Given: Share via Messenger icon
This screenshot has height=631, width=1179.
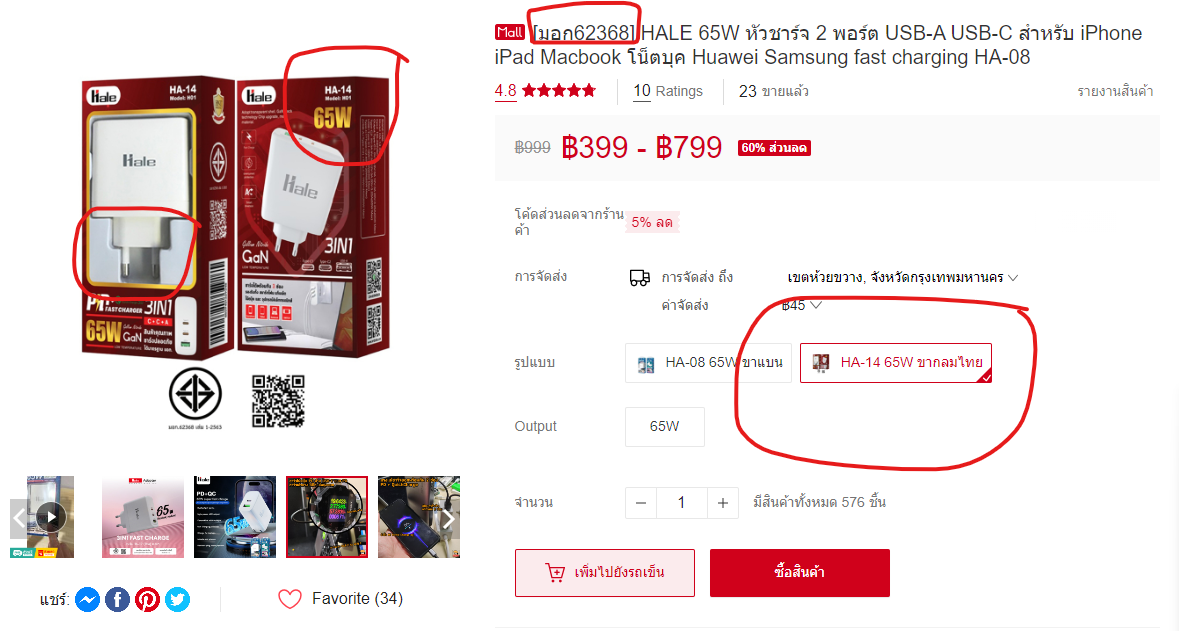Looking at the screenshot, I should click(x=87, y=599).
